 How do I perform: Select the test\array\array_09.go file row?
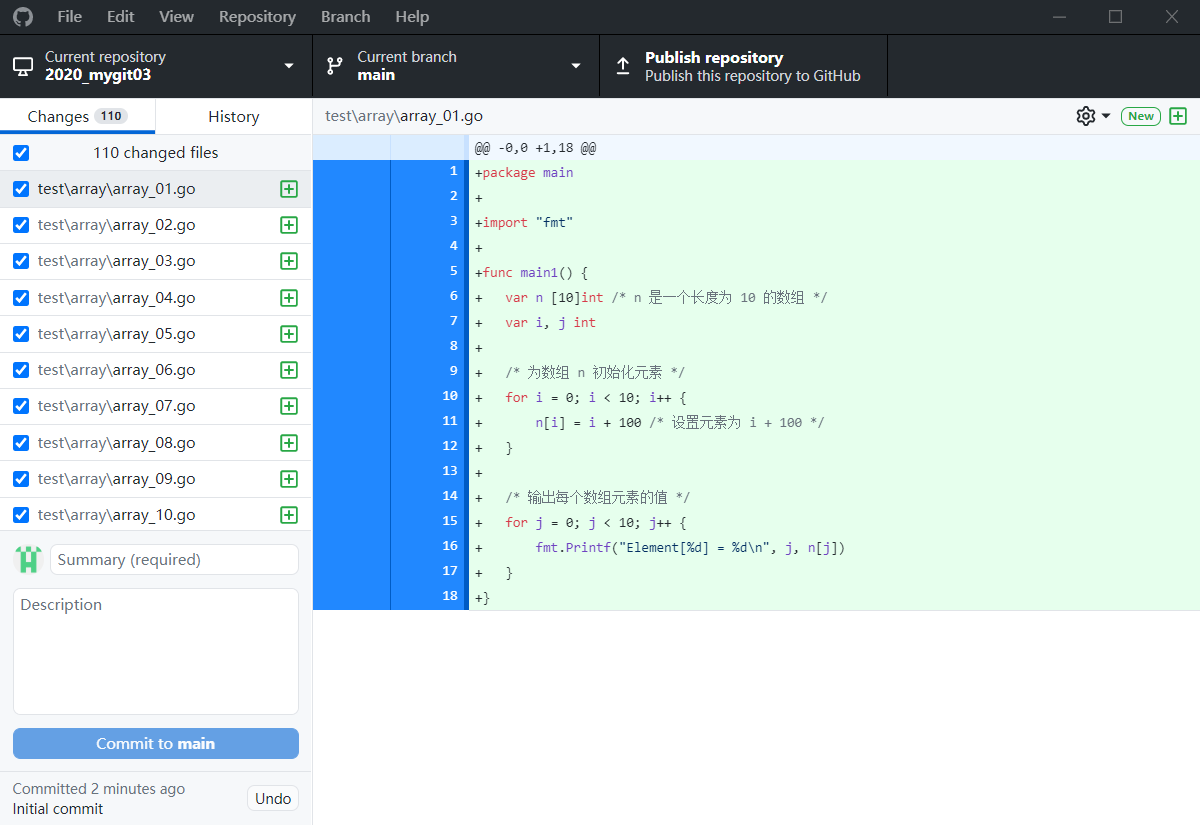(x=156, y=479)
